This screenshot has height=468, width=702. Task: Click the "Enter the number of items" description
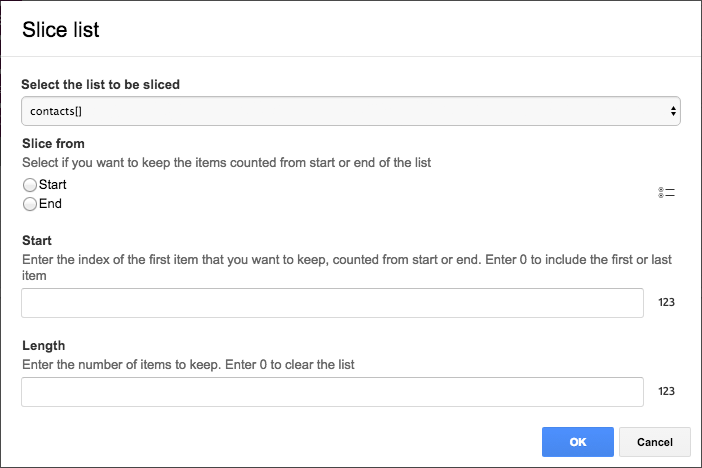pos(188,365)
